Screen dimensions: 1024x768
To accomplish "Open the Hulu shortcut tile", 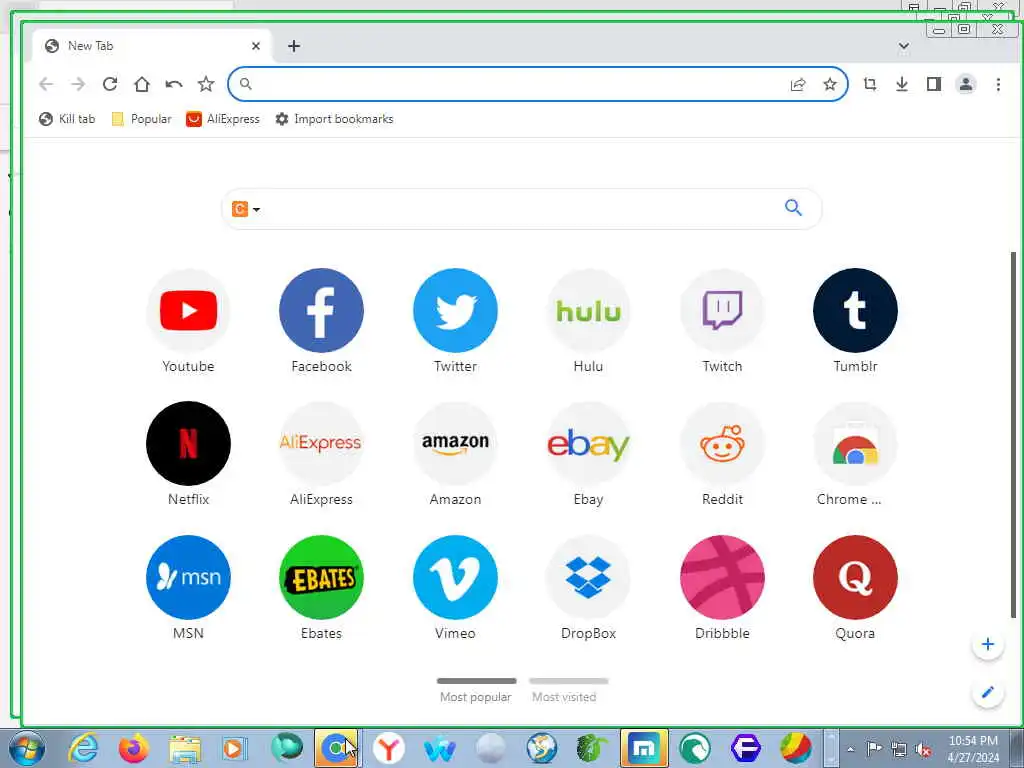I will point(588,320).
